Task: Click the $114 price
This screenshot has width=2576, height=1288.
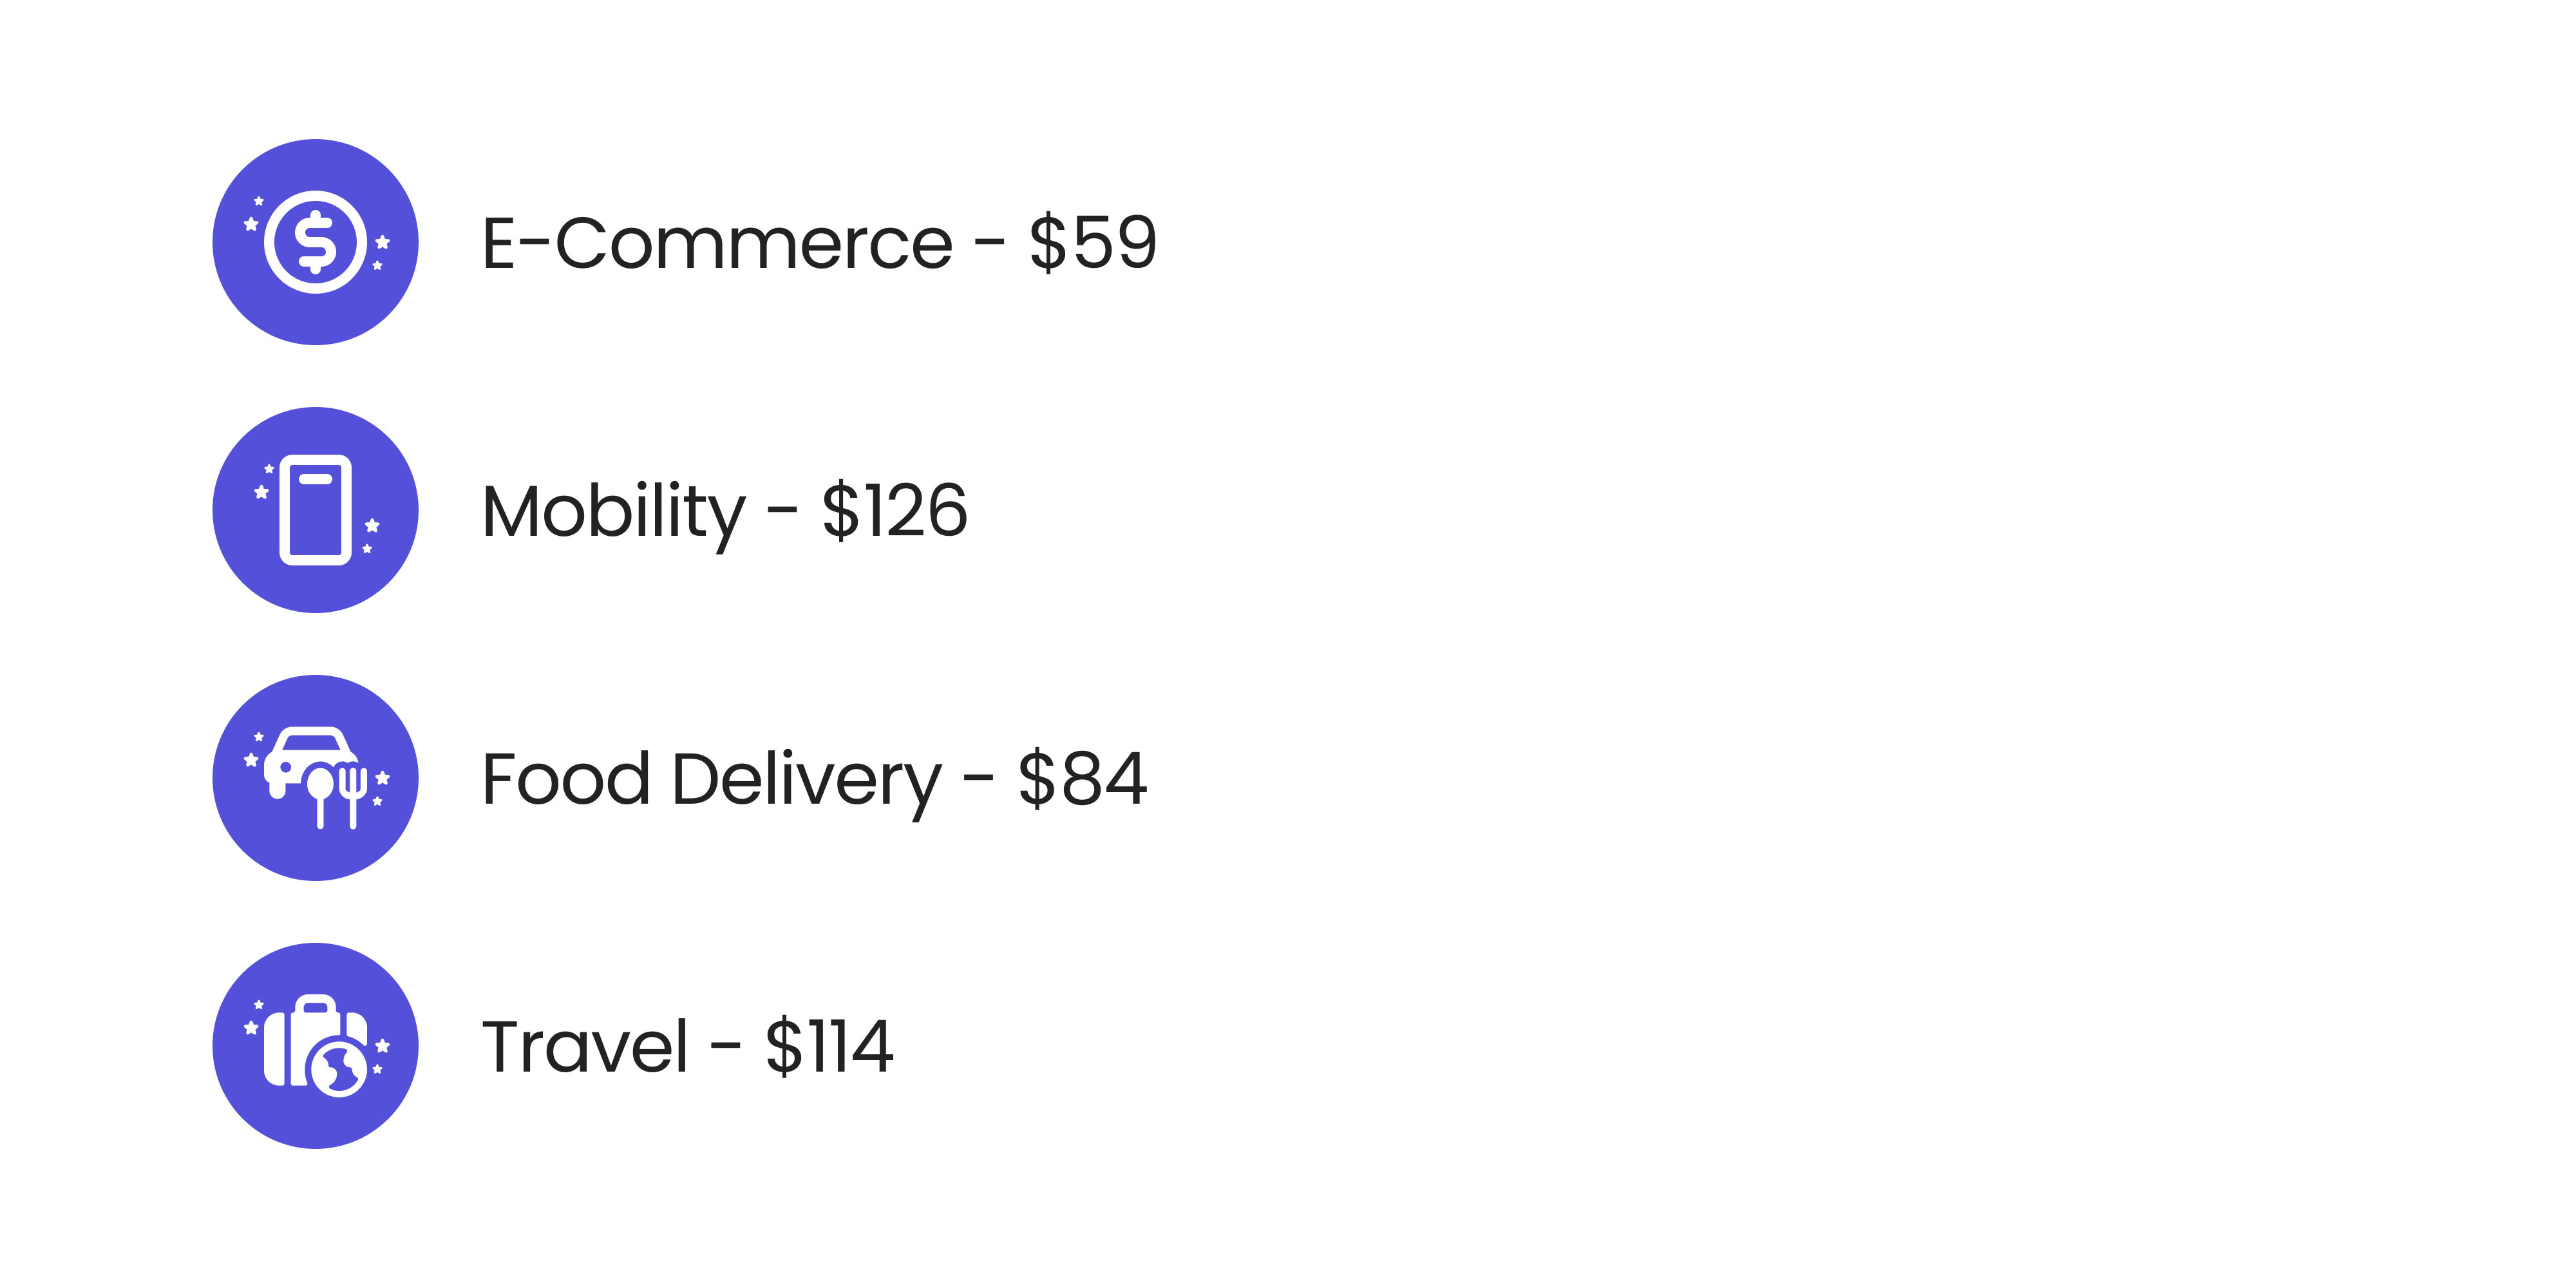Action: [x=829, y=1047]
